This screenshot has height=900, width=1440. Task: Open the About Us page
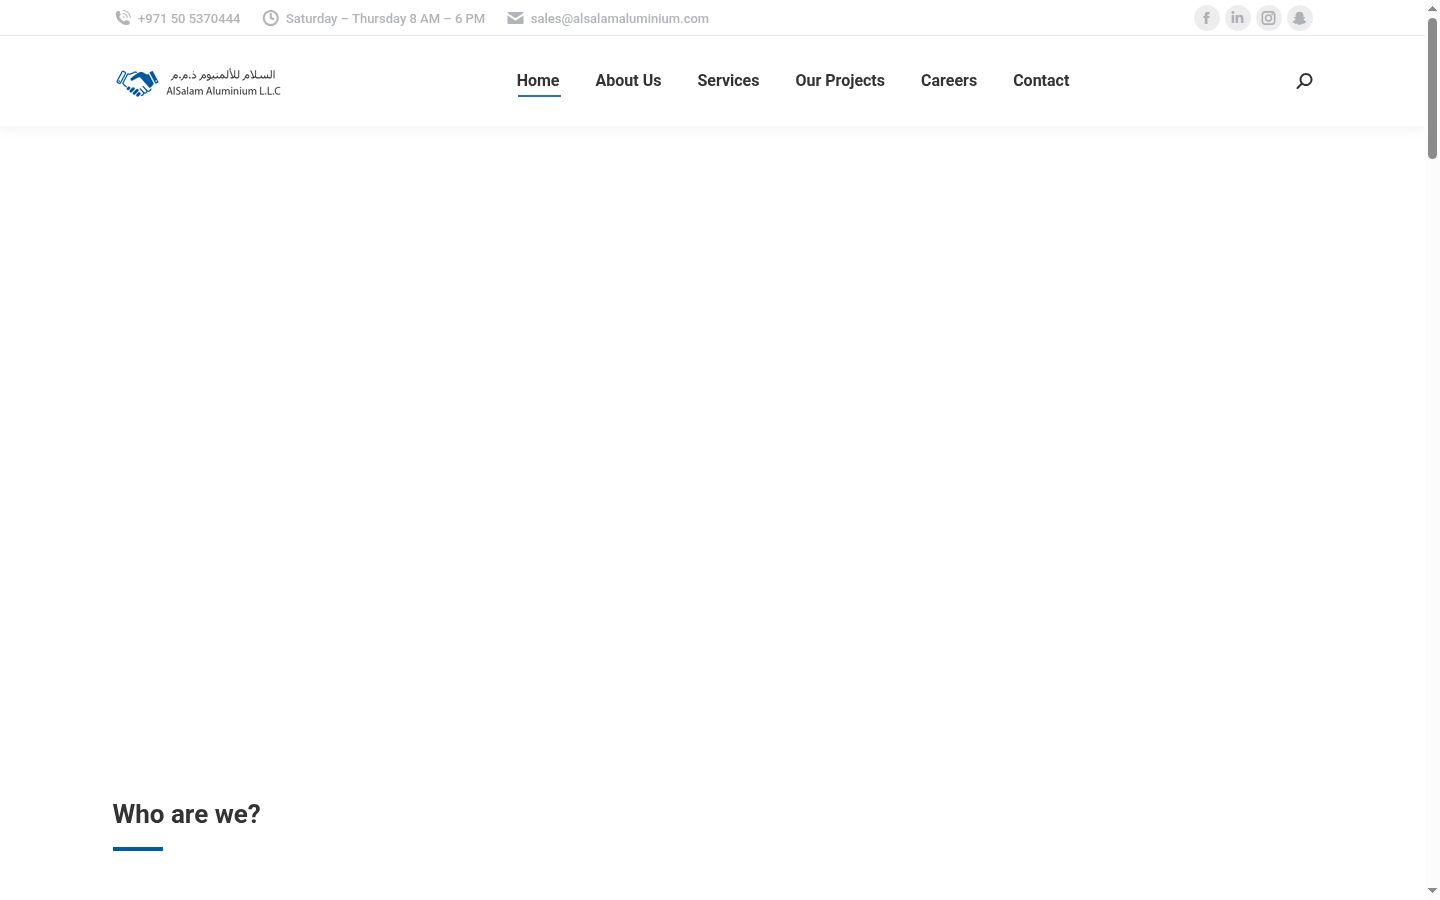[628, 81]
